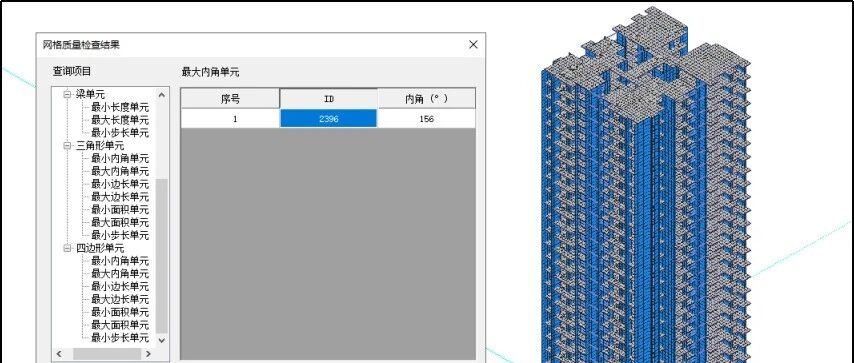Screen dimensions: 854x363
Task: Select 最大面积单元 under 四边形单元
Action: pos(120,325)
